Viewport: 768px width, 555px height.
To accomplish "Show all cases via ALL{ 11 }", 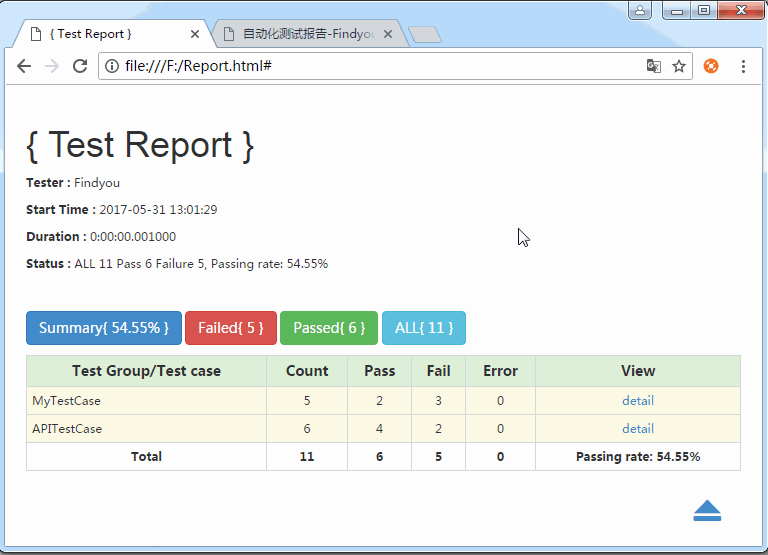I will (424, 328).
